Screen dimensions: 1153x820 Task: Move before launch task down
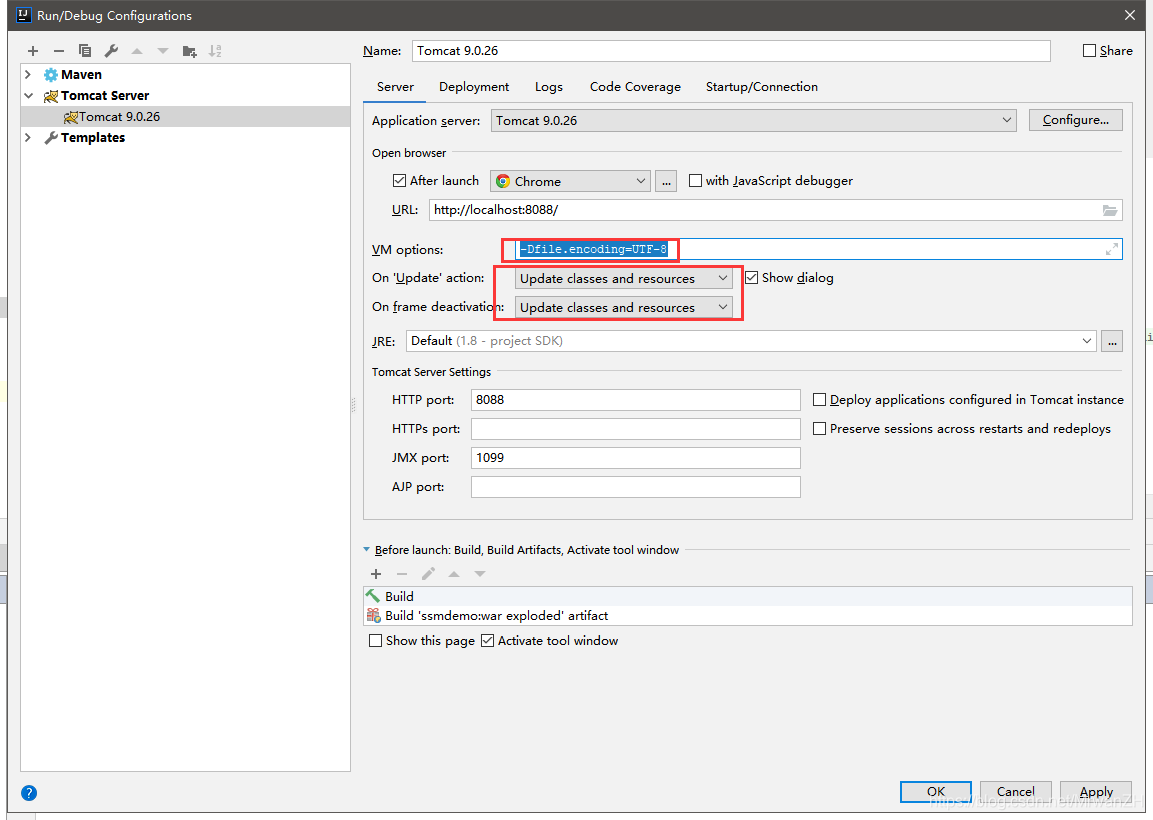pos(479,574)
